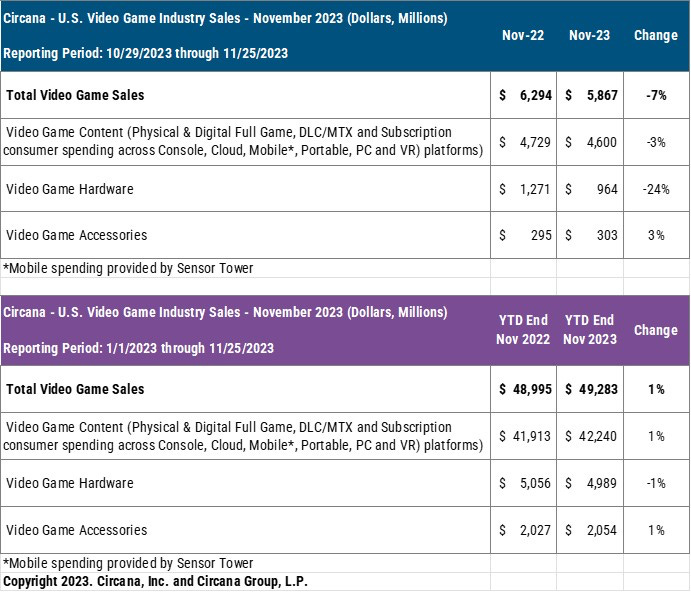The width and height of the screenshot is (691, 592).
Task: Click the Nov-23 column header
Action: tap(589, 35)
